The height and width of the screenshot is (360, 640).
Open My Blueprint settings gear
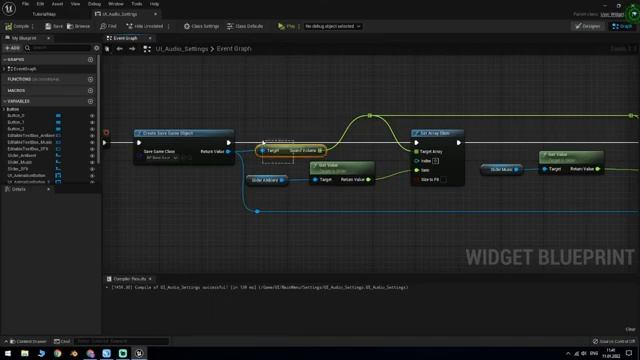pyautogui.click(x=96, y=48)
